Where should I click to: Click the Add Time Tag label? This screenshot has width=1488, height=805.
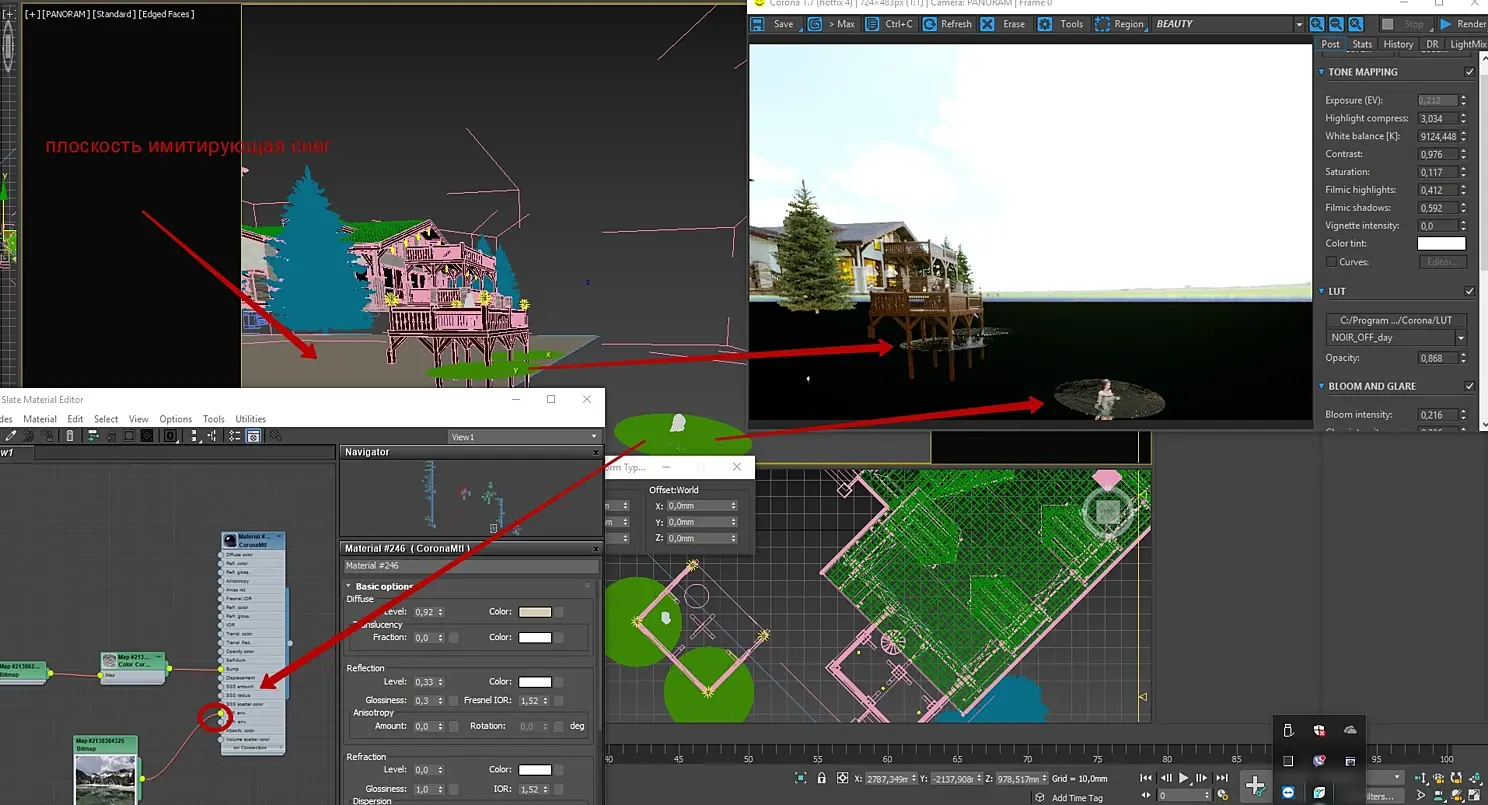[x=1077, y=798]
